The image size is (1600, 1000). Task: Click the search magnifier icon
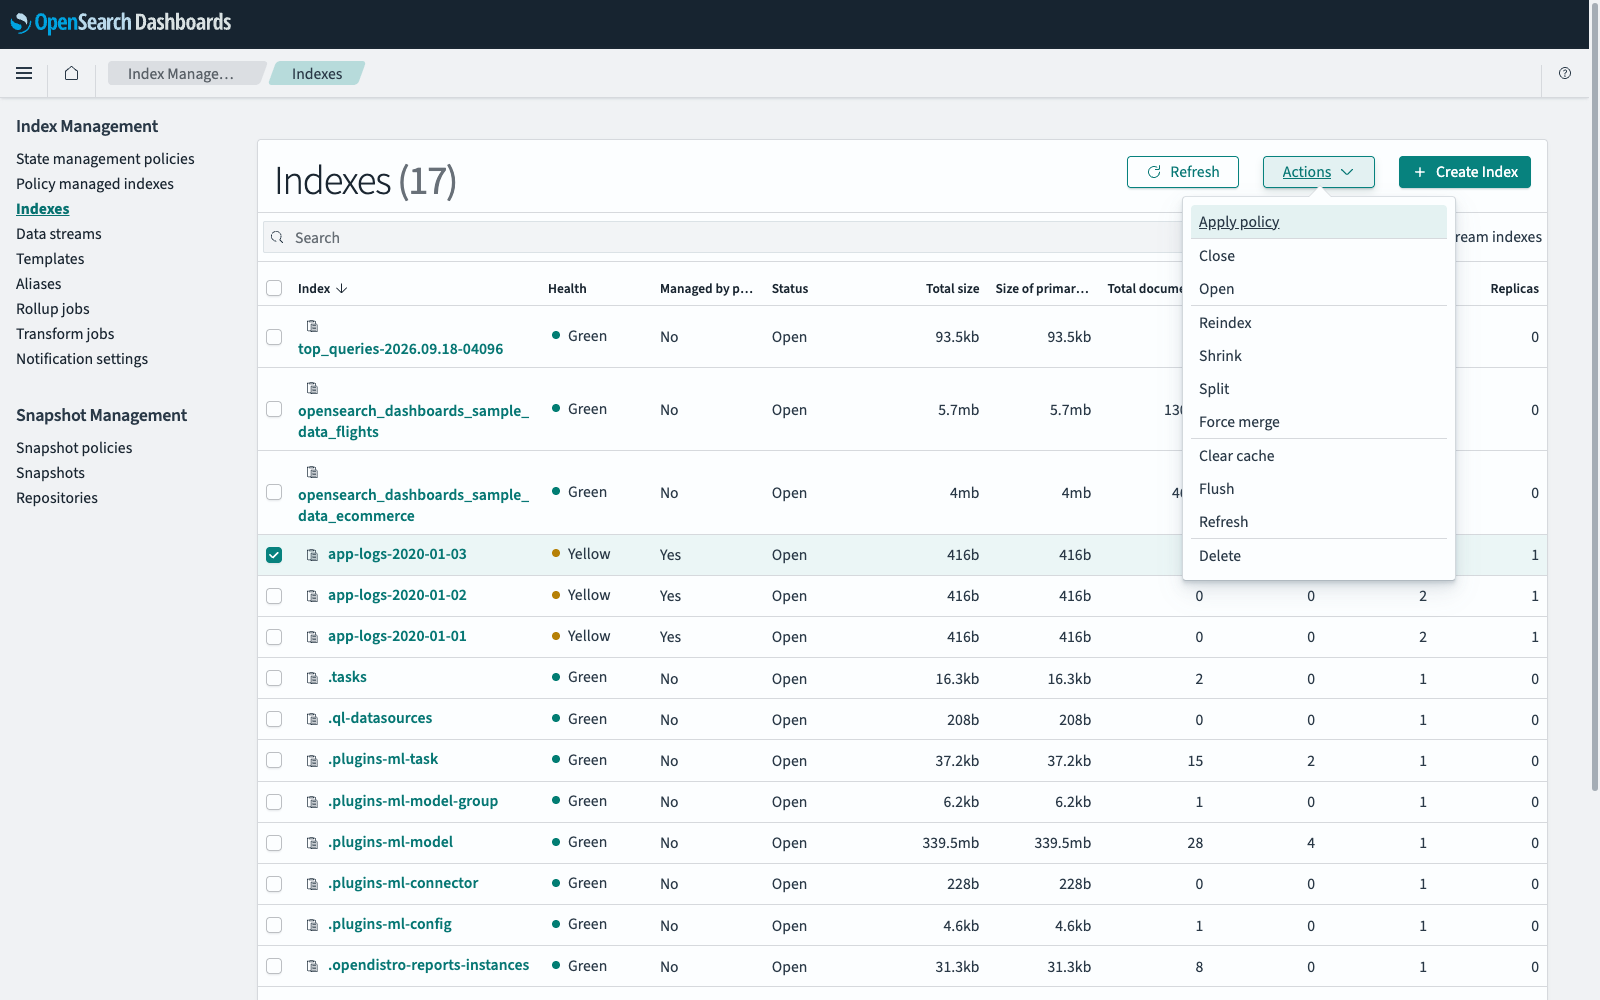tap(277, 238)
